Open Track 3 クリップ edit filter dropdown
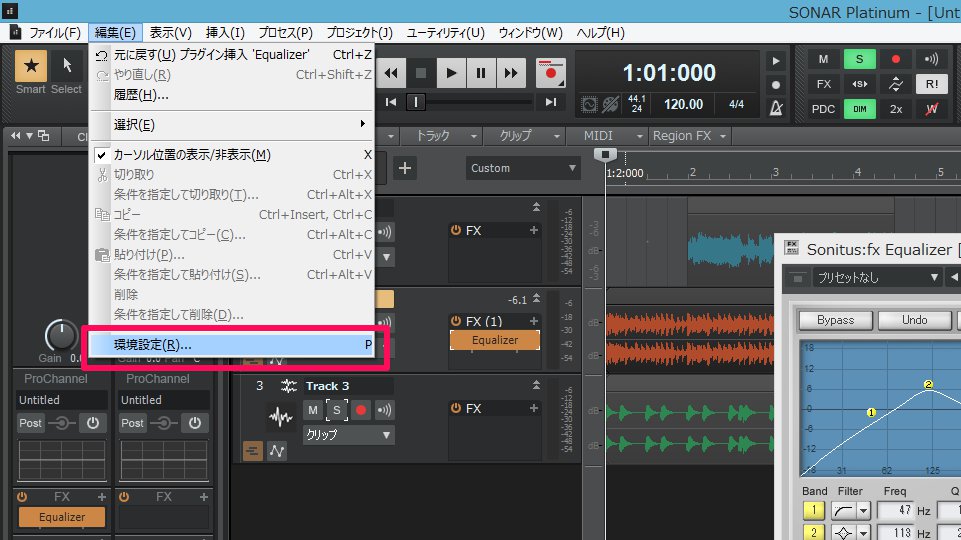 pos(349,435)
